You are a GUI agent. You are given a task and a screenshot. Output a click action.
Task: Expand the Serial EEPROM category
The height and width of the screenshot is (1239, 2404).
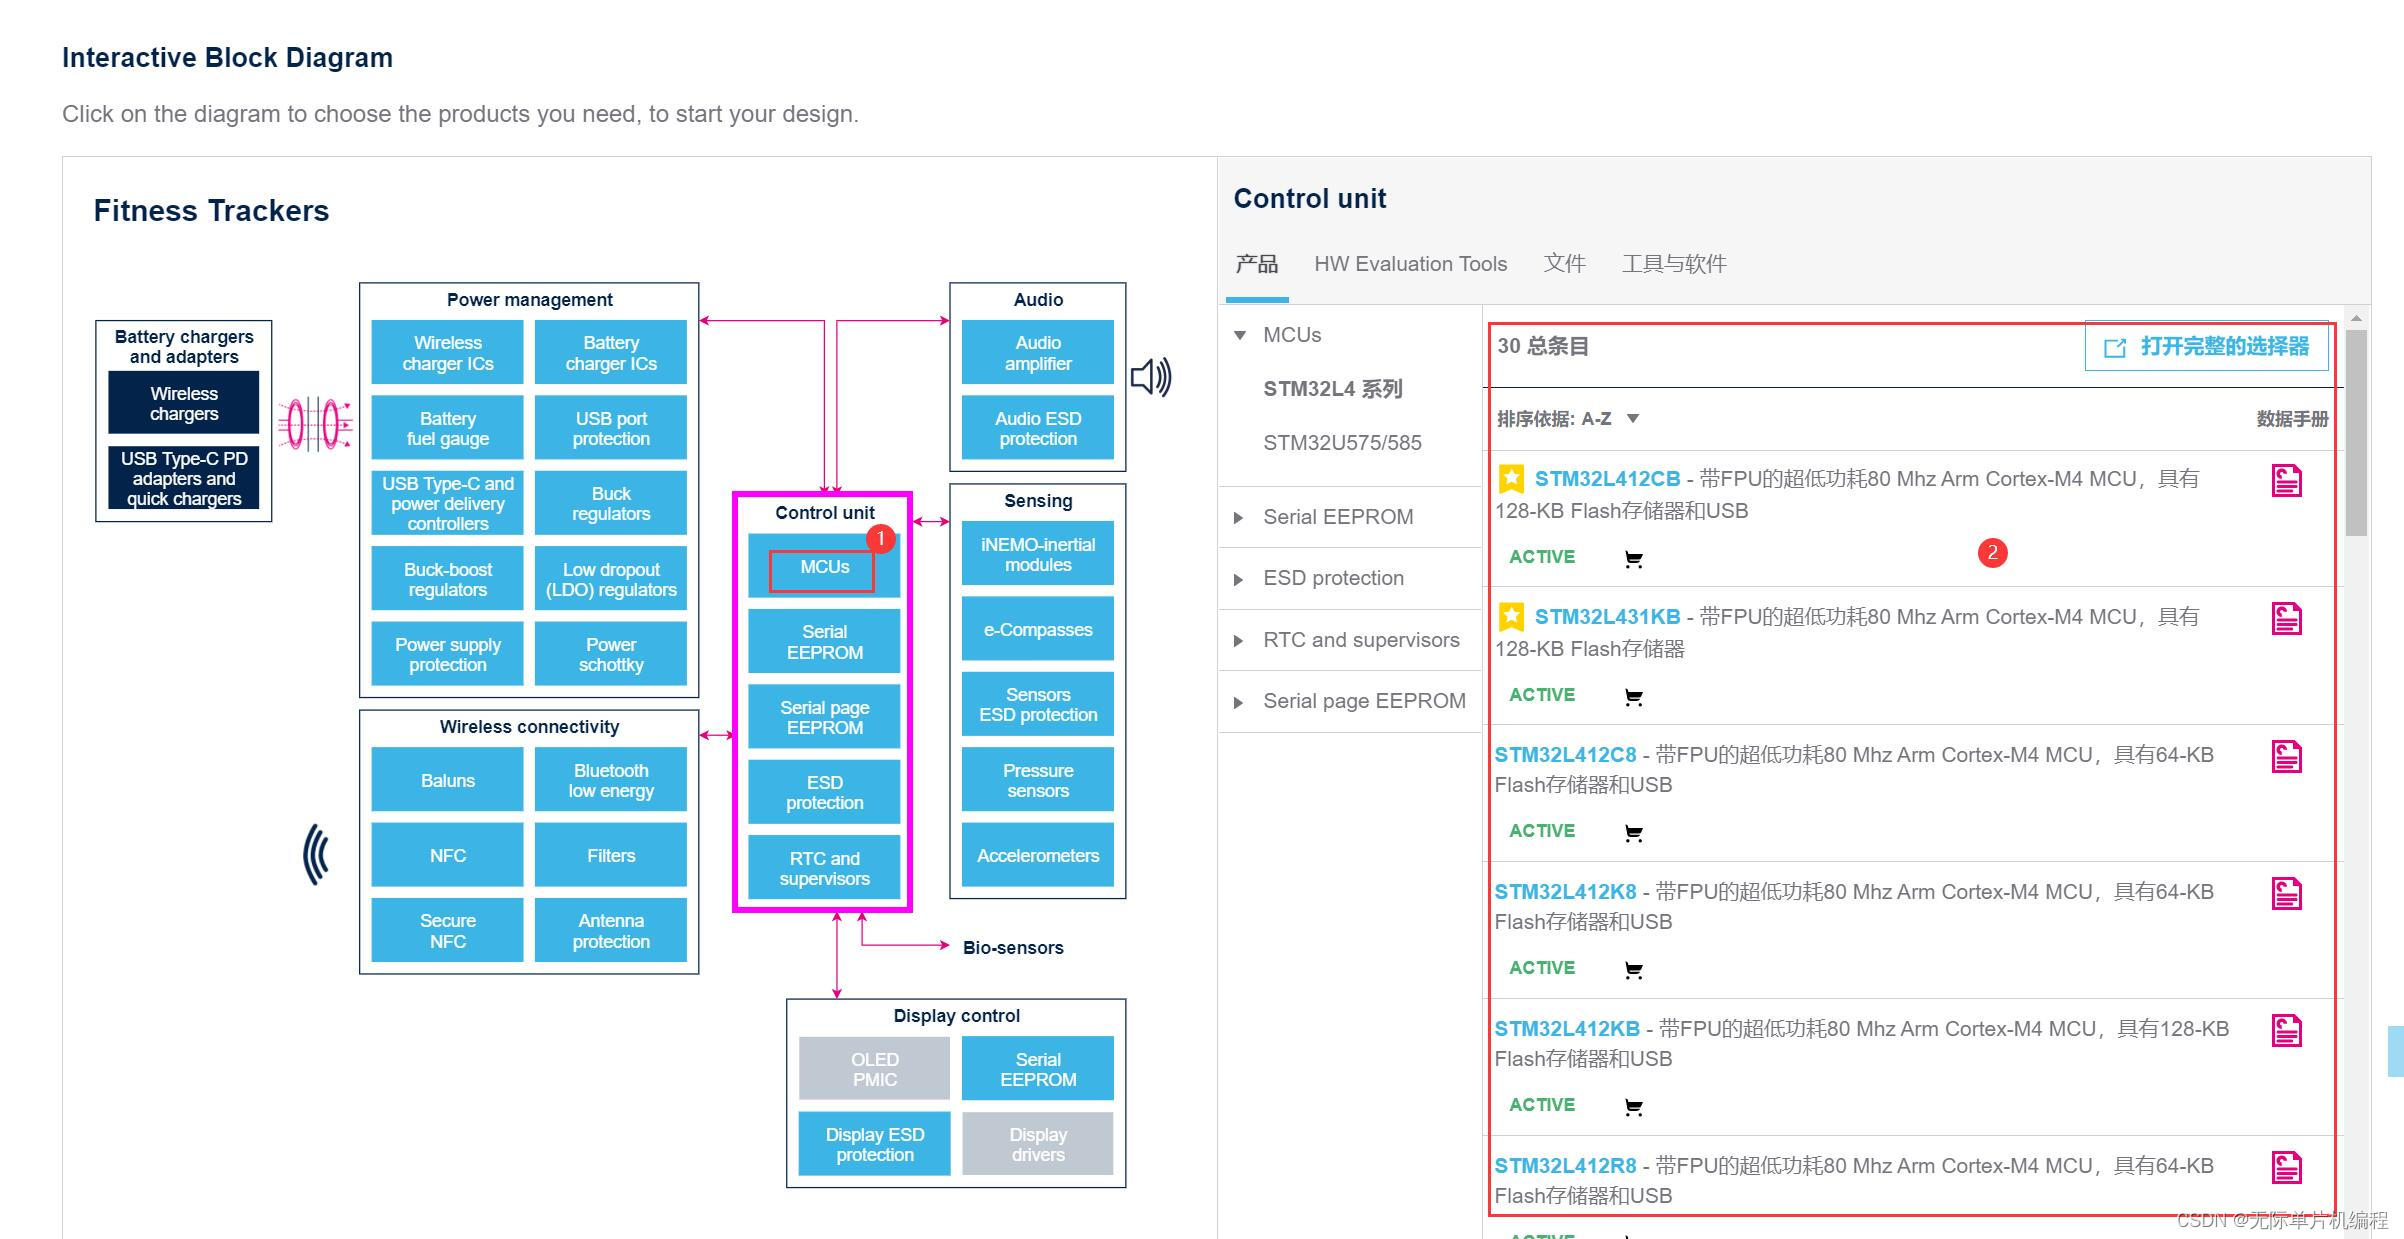pos(1239,518)
